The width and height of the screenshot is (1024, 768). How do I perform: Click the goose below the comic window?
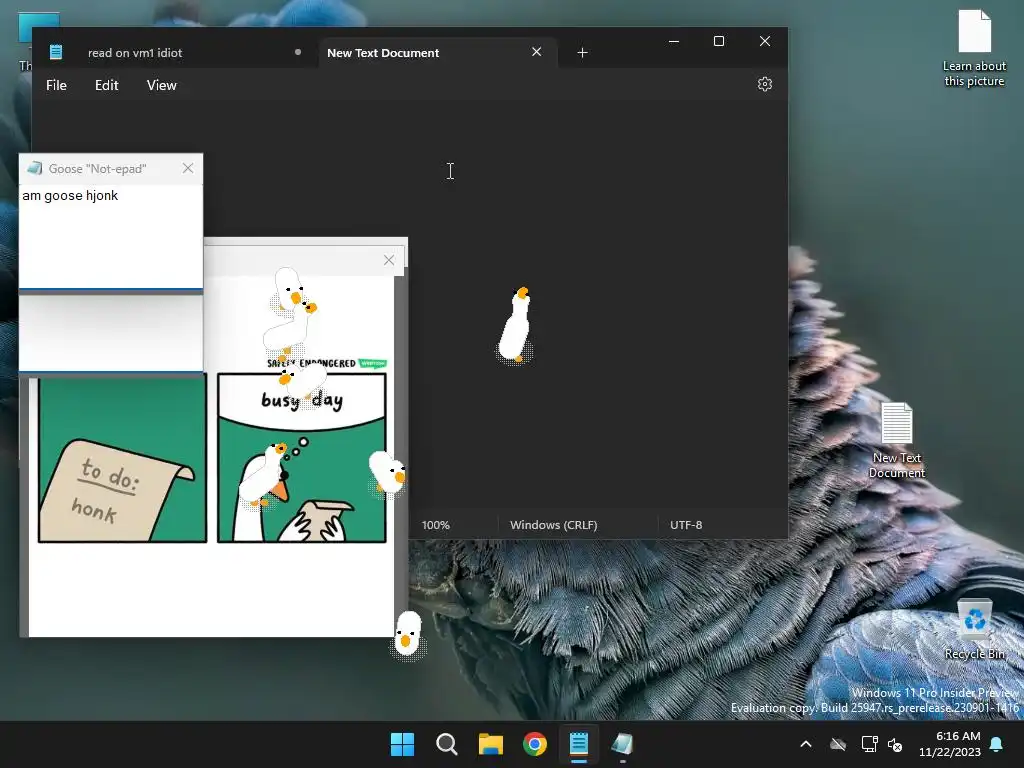pyautogui.click(x=408, y=635)
